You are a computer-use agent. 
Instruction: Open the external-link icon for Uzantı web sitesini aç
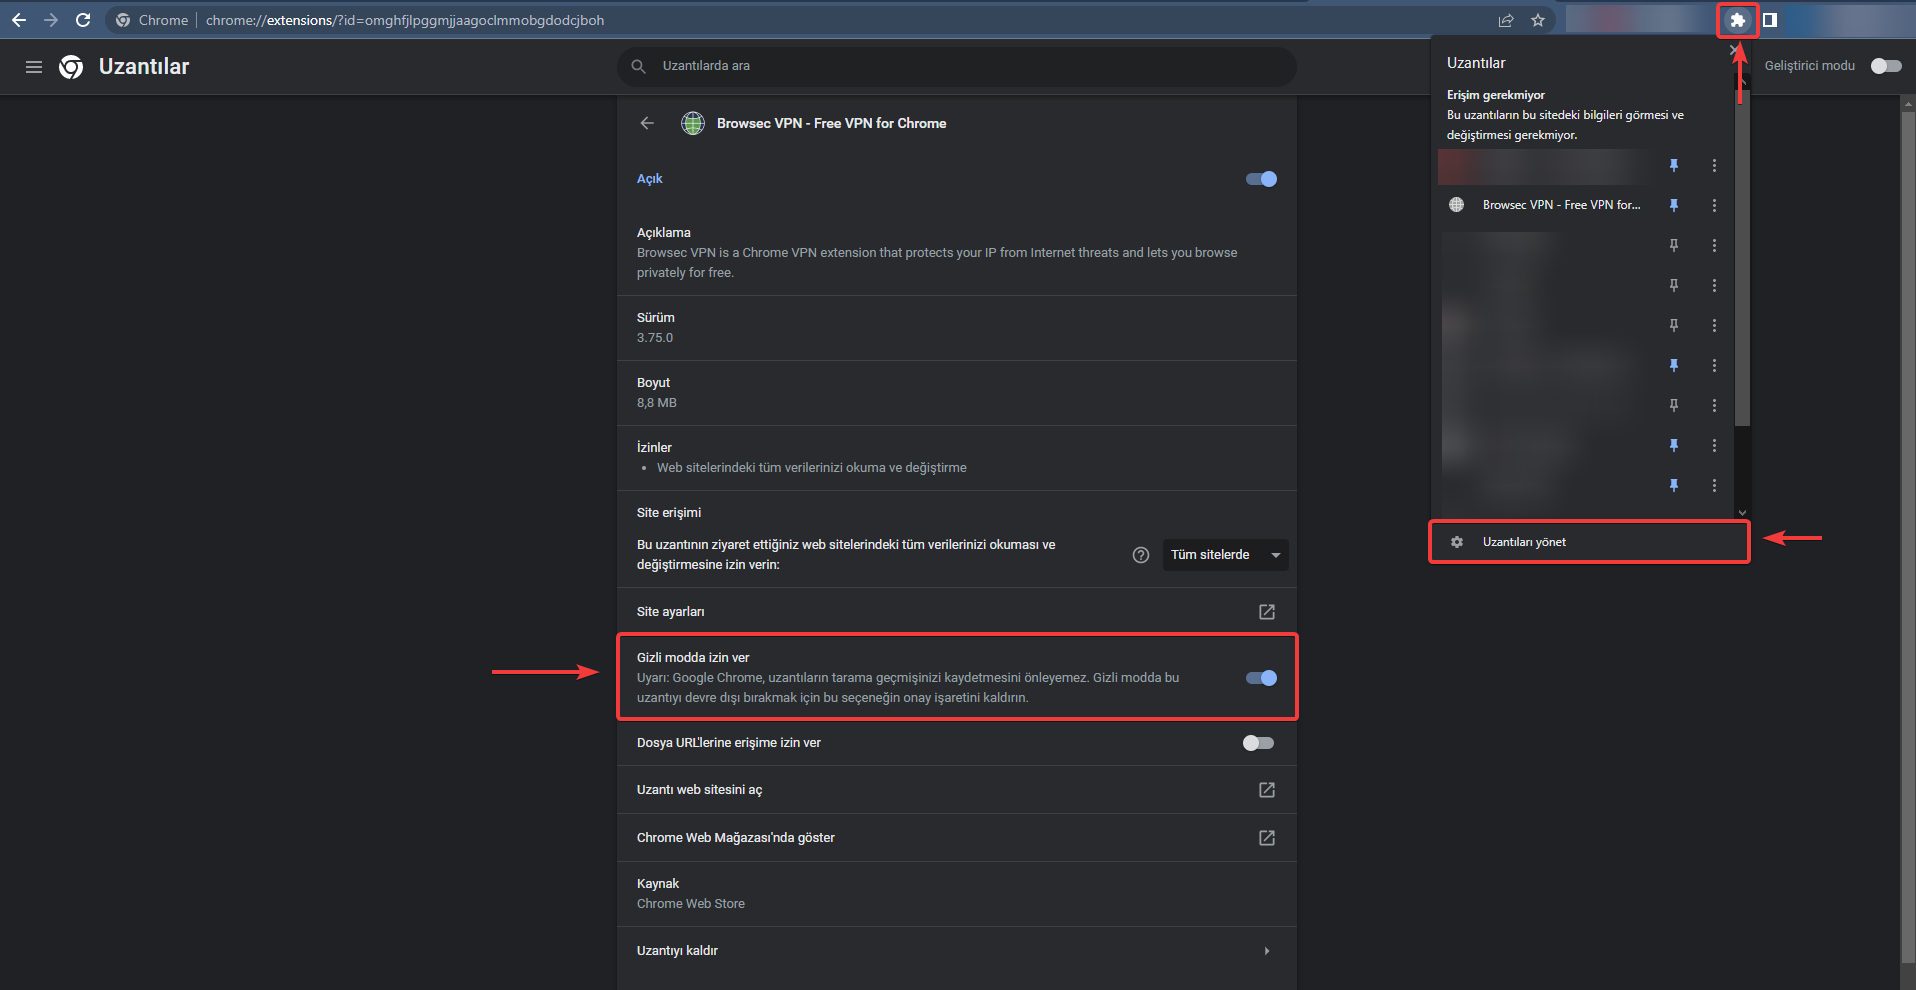pos(1267,790)
